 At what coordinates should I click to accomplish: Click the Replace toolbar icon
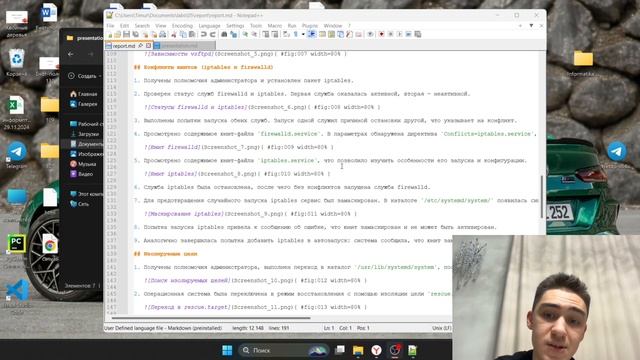point(233,34)
